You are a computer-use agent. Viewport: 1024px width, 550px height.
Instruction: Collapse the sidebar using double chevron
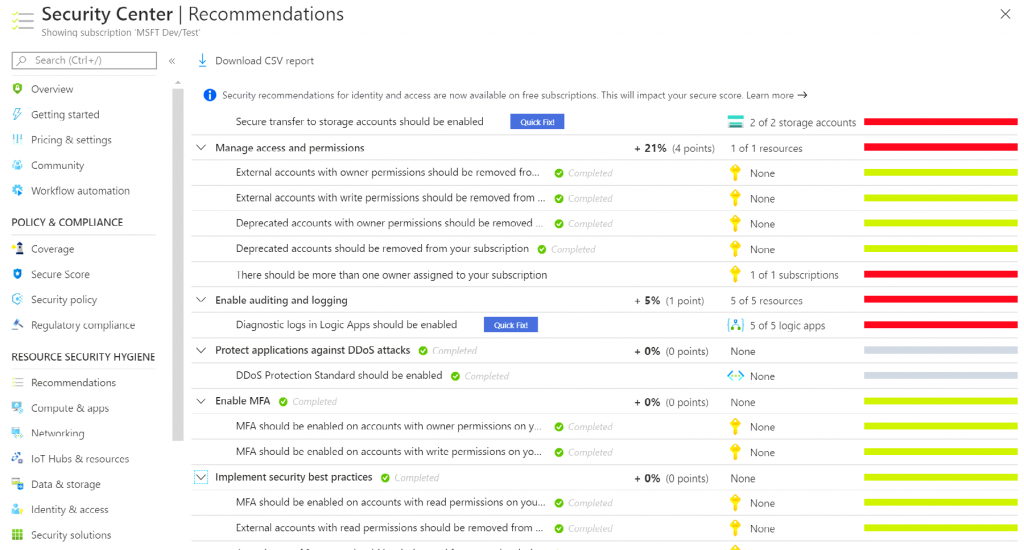coord(172,61)
